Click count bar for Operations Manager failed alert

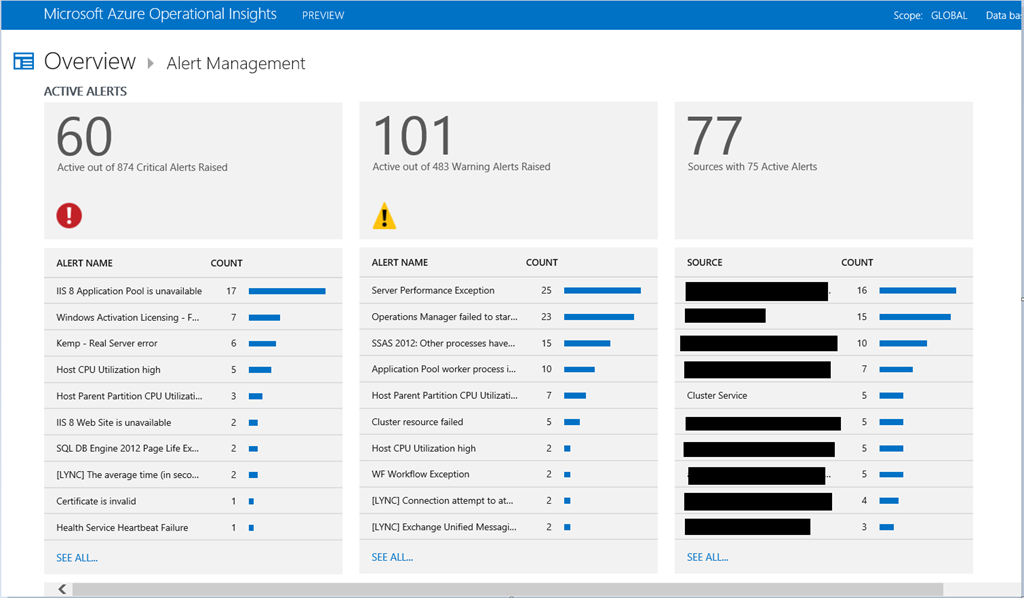(599, 317)
